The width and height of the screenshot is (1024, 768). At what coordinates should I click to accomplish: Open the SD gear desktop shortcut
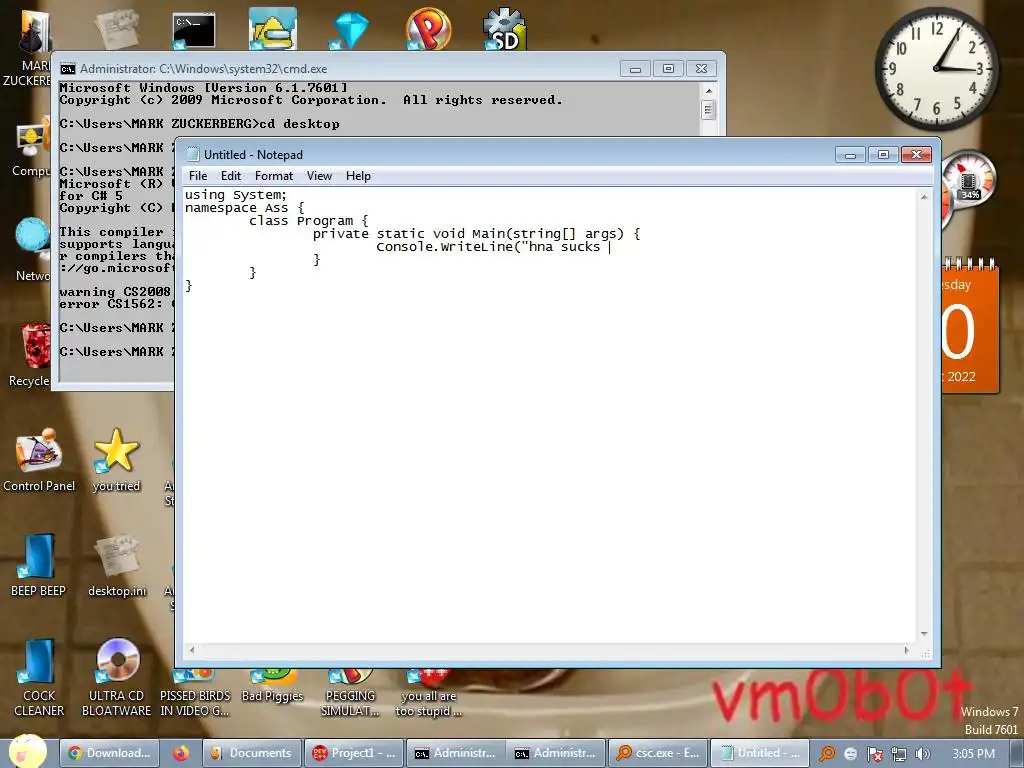504,29
